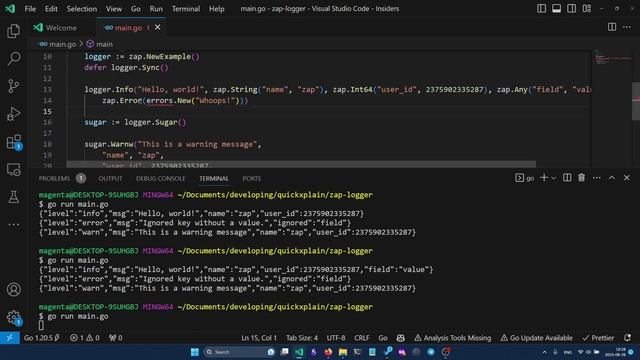
Task: Open the Windows Start button
Action: (195, 352)
